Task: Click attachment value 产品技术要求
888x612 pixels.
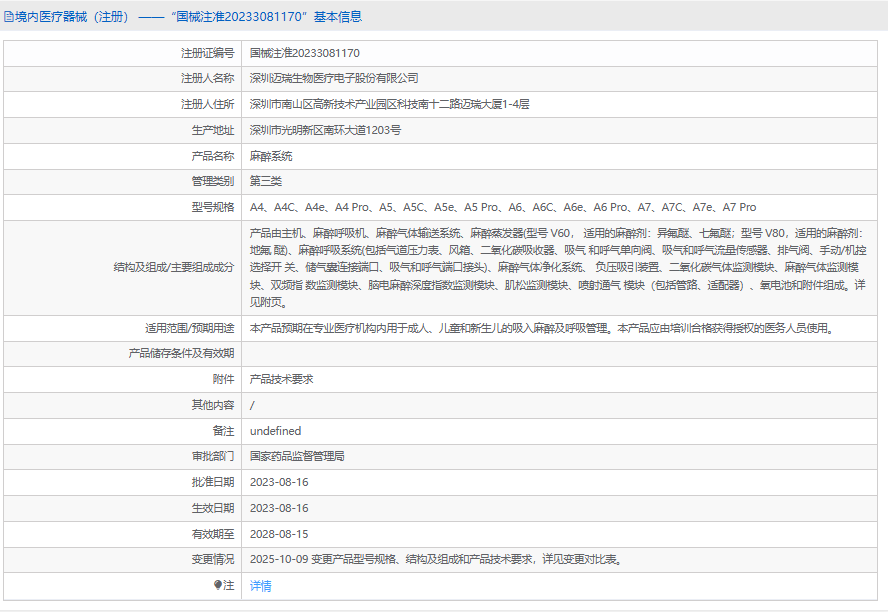Action: coord(281,379)
